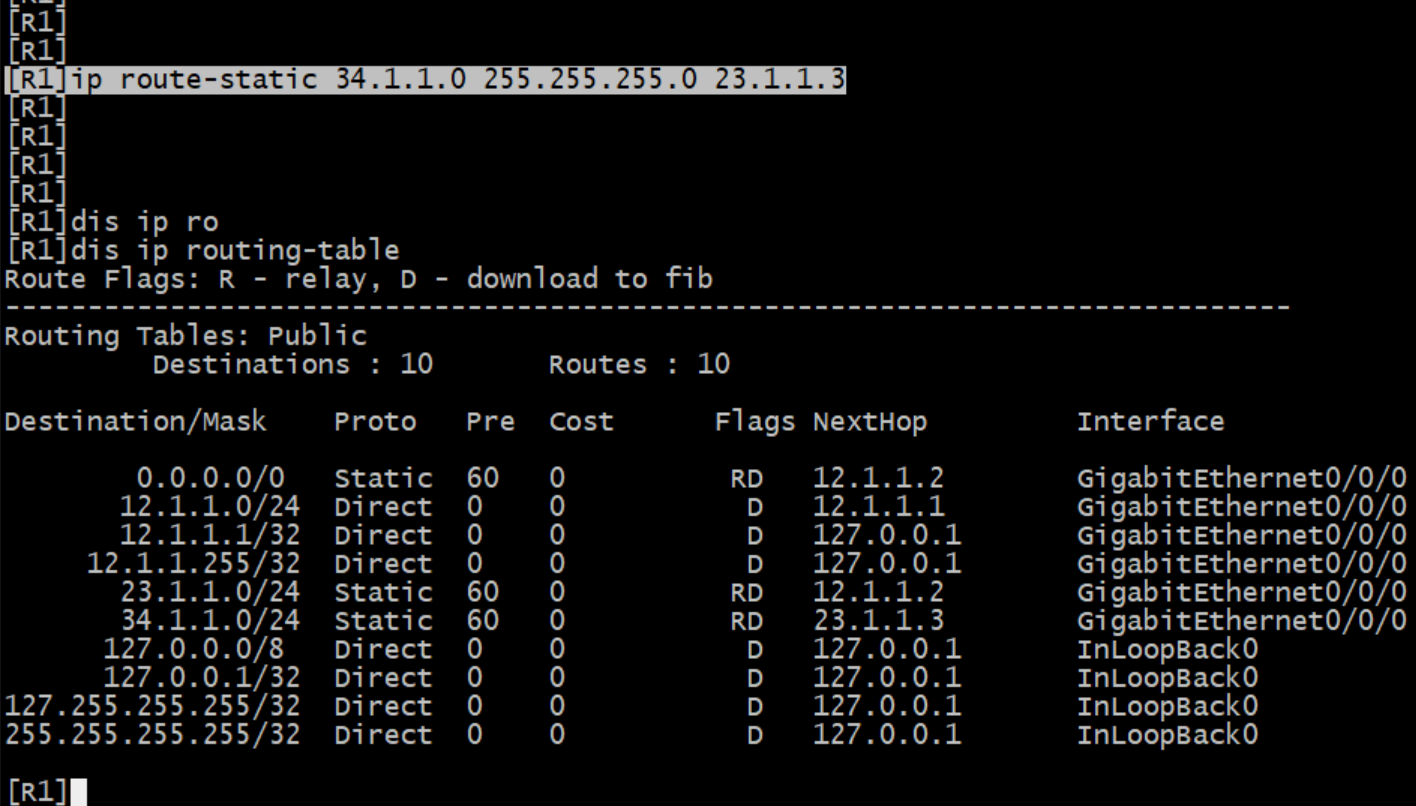This screenshot has height=806, width=1416.
Task: Click Direct proto of 12.1.1.0/24 row
Action: pos(383,507)
